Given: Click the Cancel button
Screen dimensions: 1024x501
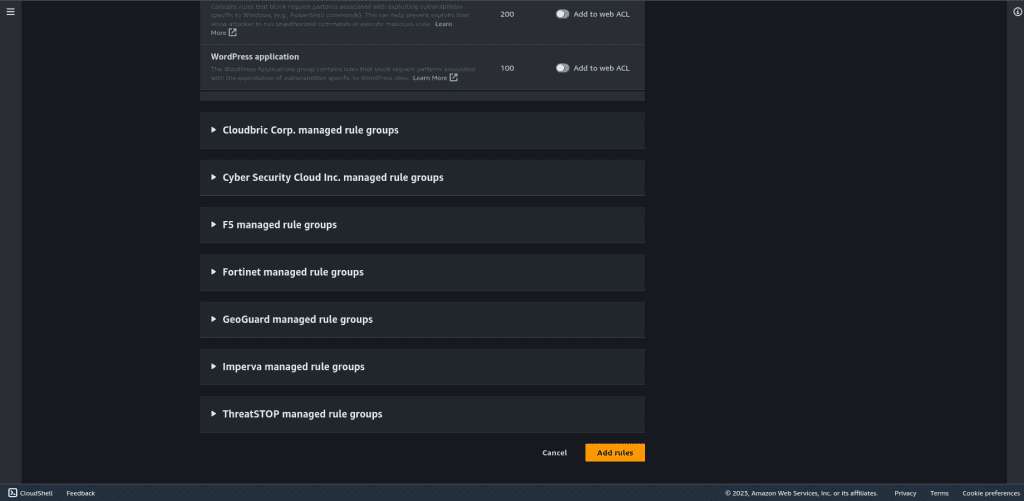Looking at the screenshot, I should coord(554,453).
